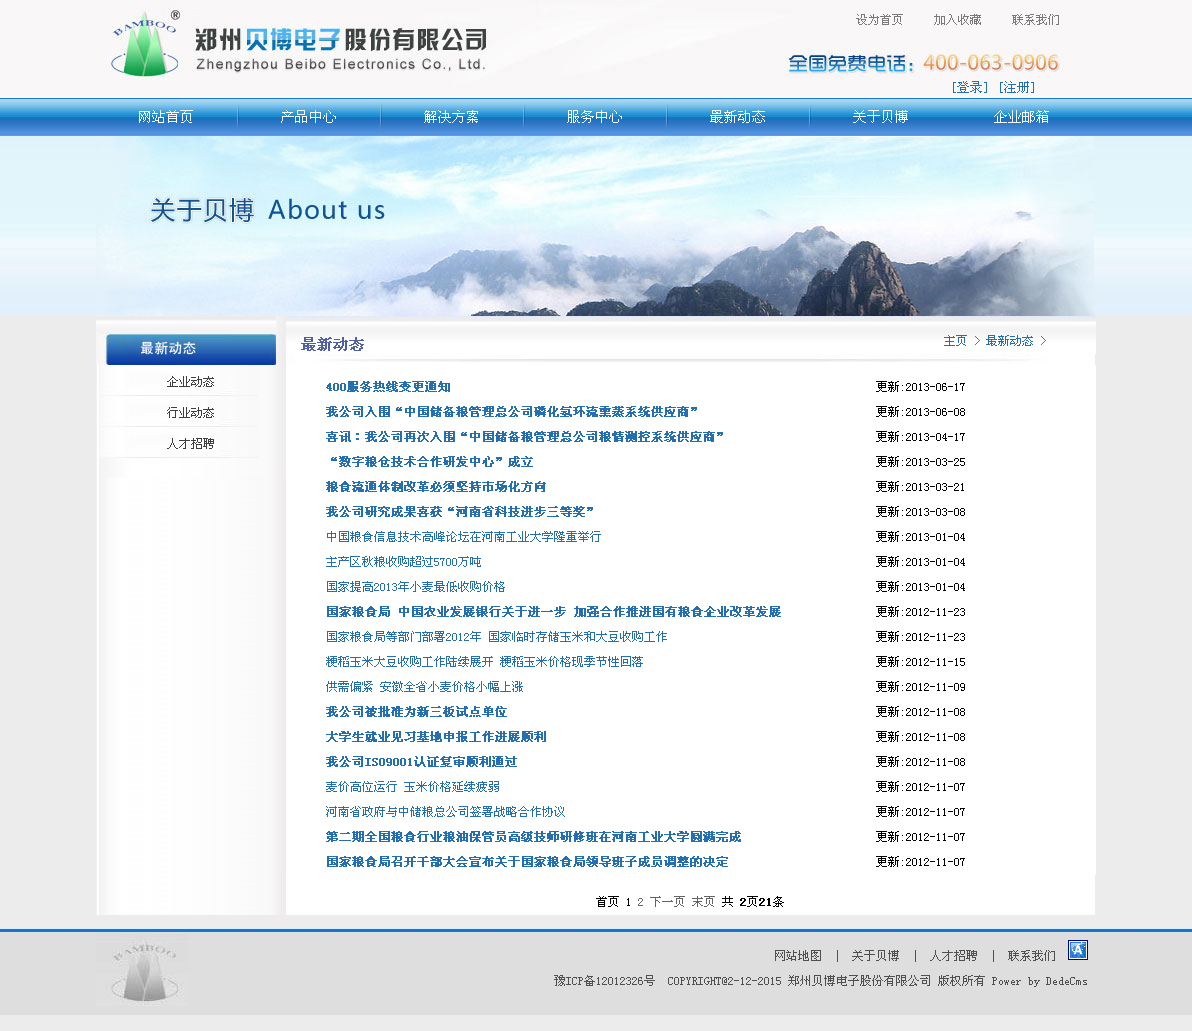Click the gray Bamboo logo in footer
The image size is (1192, 1031).
[x=142, y=970]
